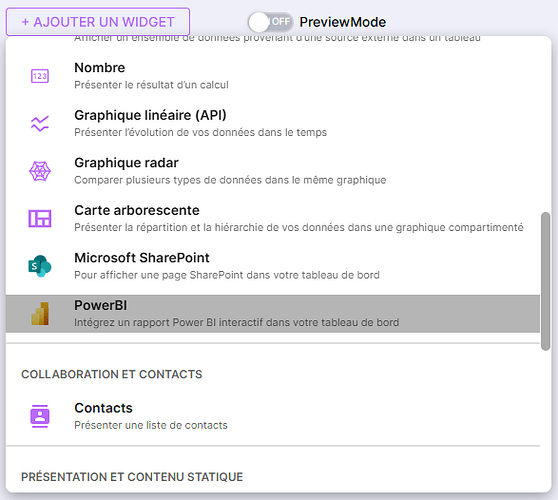Select the Graphique linéaire line chart icon
Viewport: 558px width, 500px height.
click(40, 123)
